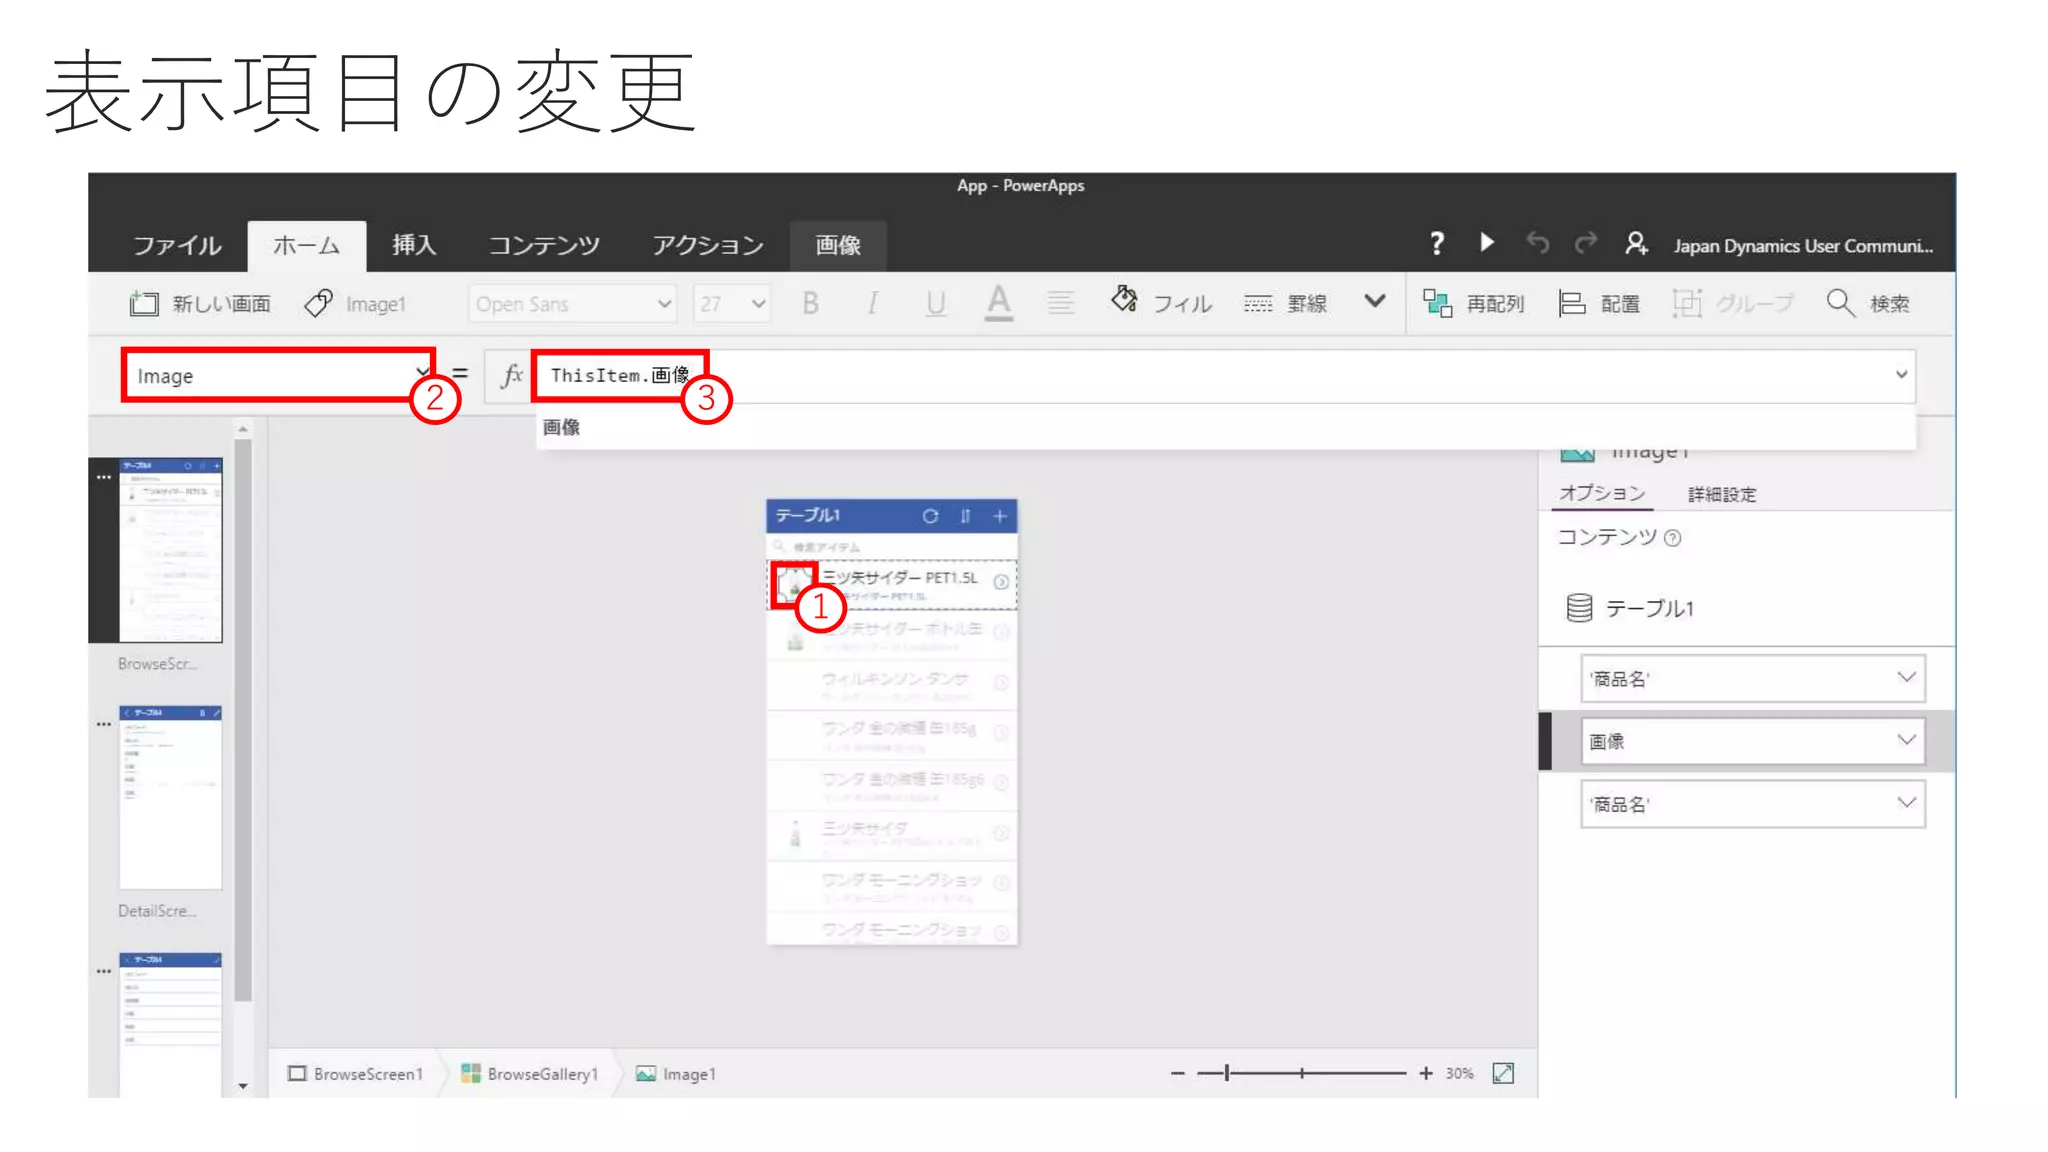The height and width of the screenshot is (1152, 2048).
Task: Click the ThisItem.画像 formula field
Action: [620, 376]
